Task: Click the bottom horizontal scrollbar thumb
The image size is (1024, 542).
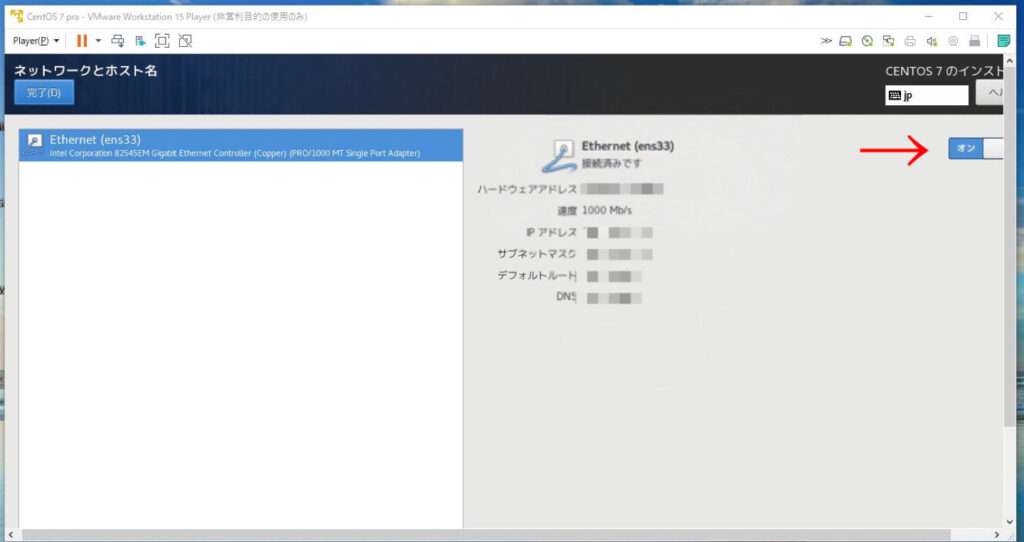Action: coord(485,535)
